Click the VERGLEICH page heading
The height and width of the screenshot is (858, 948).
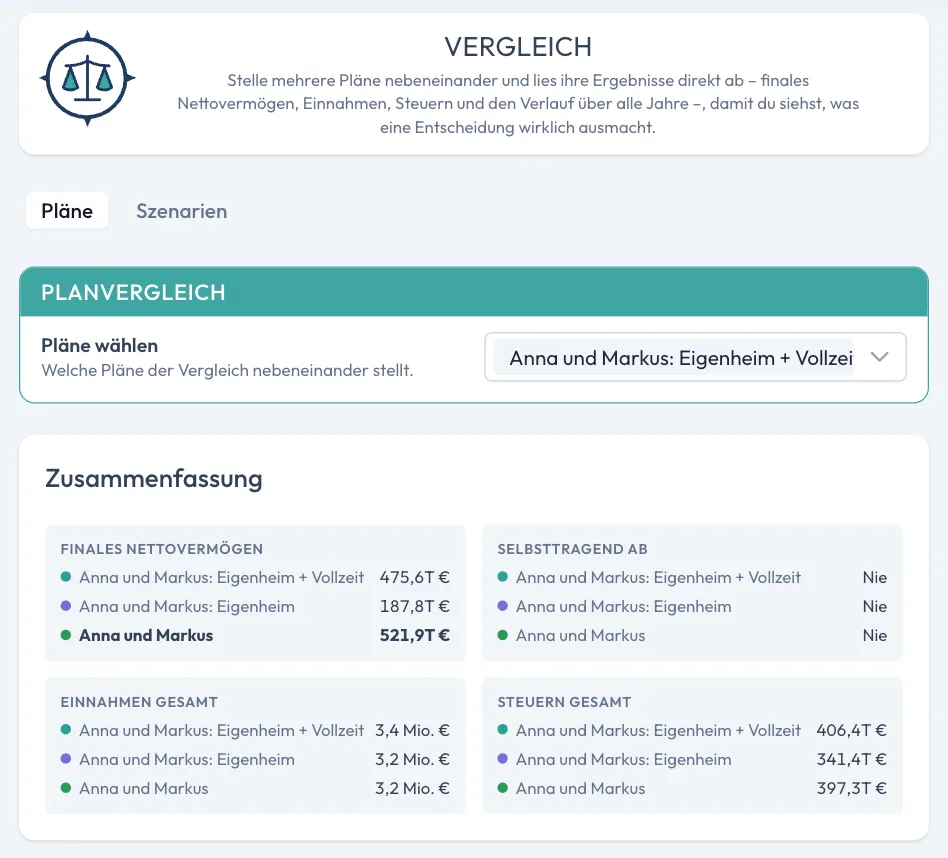pyautogui.click(x=518, y=47)
